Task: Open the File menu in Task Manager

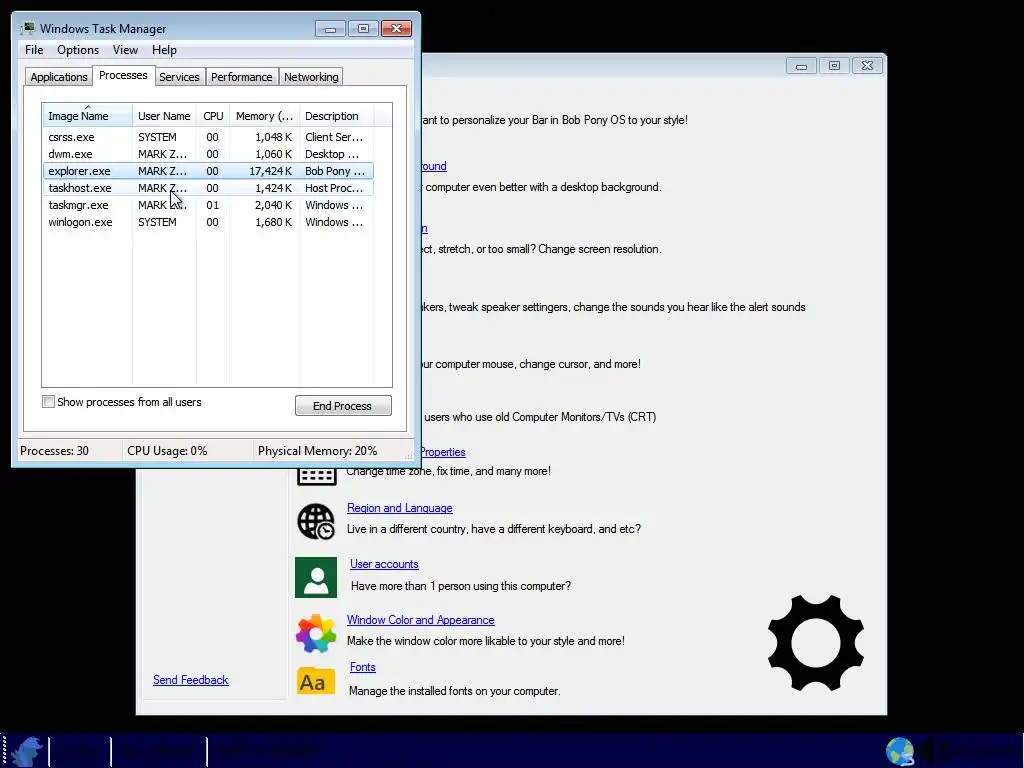Action: (34, 50)
